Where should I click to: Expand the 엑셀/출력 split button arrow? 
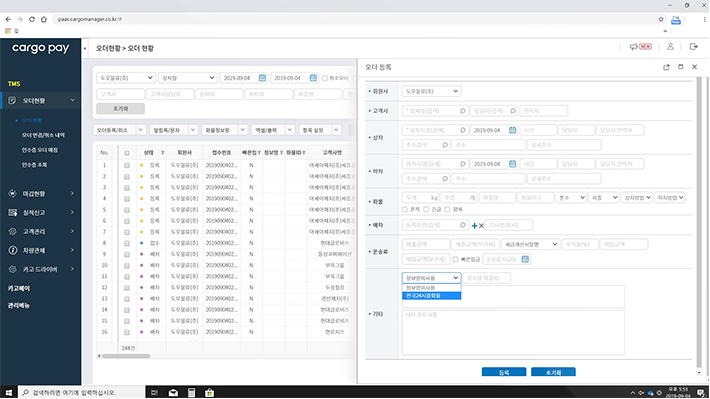290,130
